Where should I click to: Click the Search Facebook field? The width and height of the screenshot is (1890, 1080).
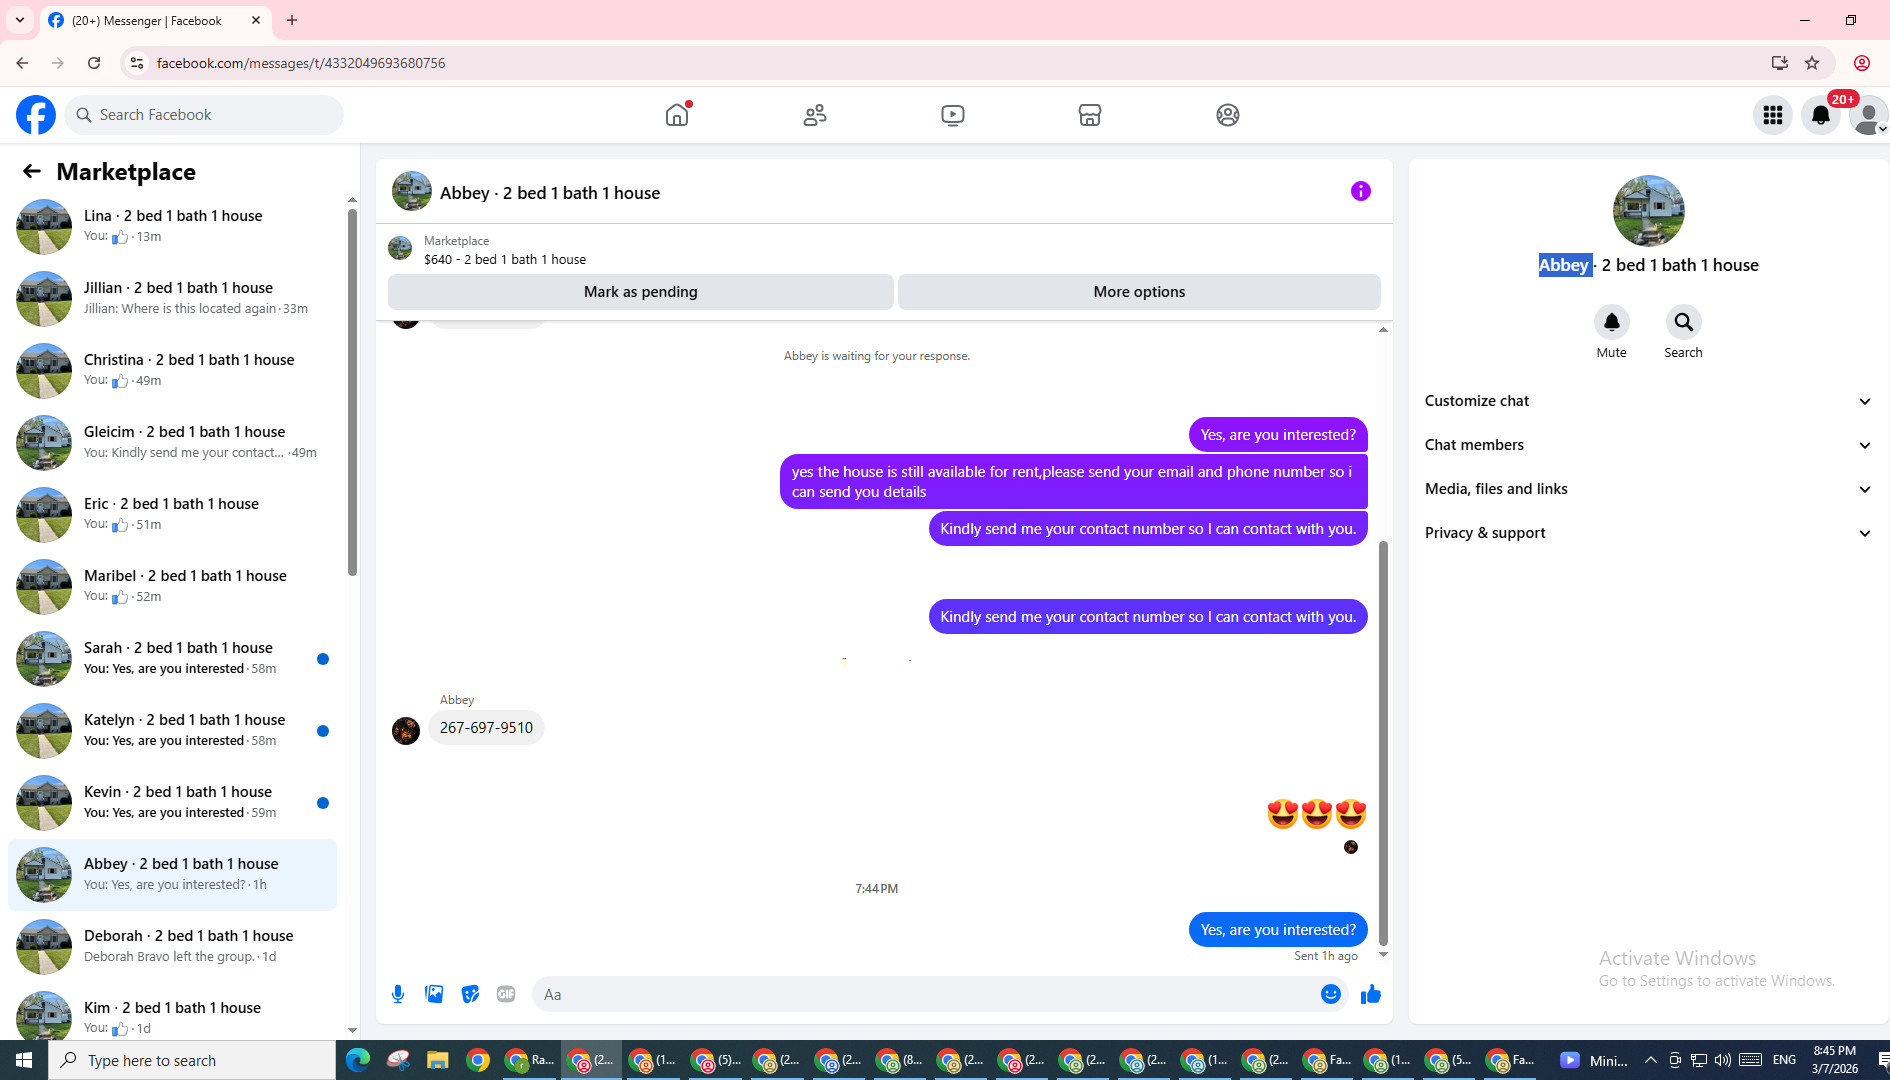click(205, 115)
